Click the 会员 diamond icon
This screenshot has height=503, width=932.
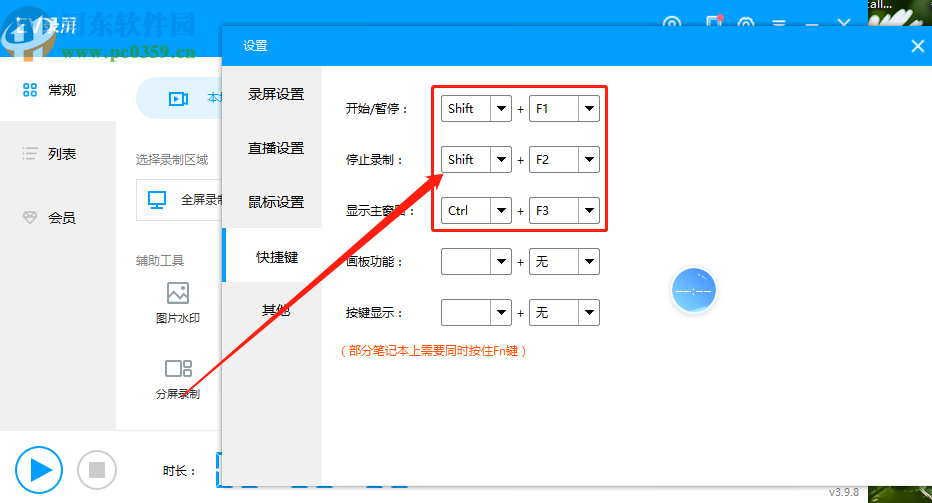pyautogui.click(x=30, y=218)
